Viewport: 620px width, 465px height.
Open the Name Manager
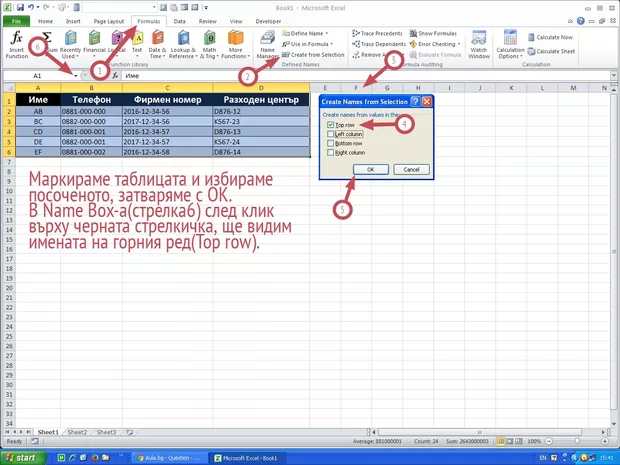point(268,44)
